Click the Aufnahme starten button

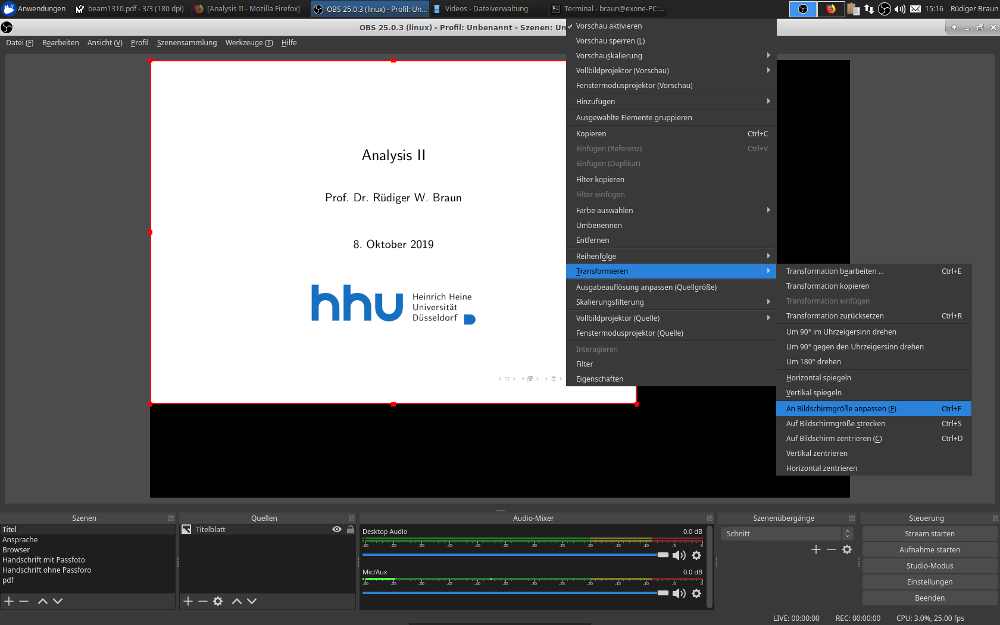point(929,550)
